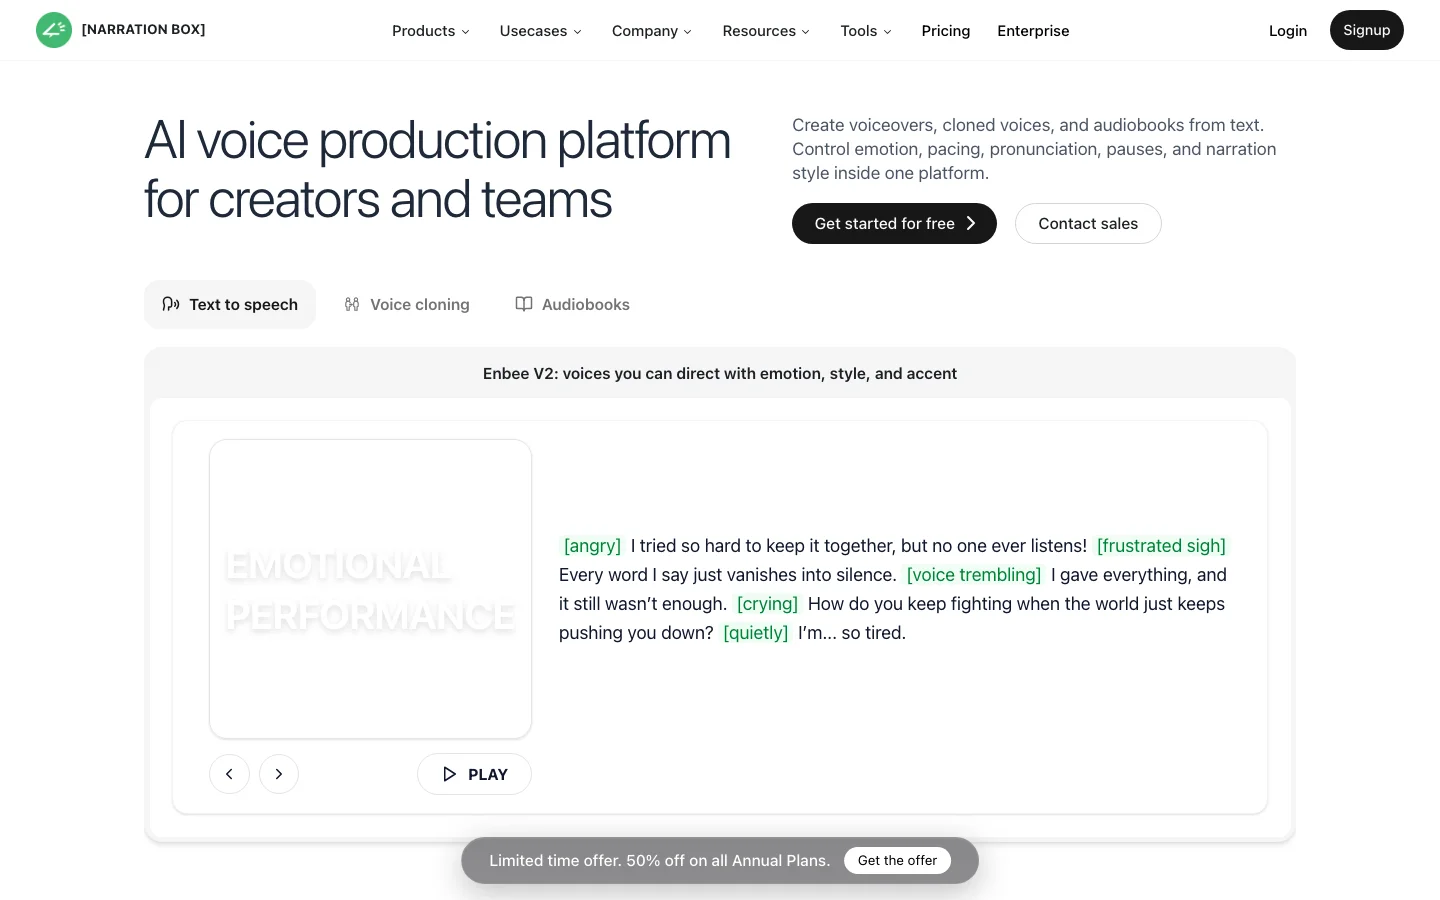Switch to the Audiobooks tab
Viewport: 1440px width, 900px height.
(572, 305)
